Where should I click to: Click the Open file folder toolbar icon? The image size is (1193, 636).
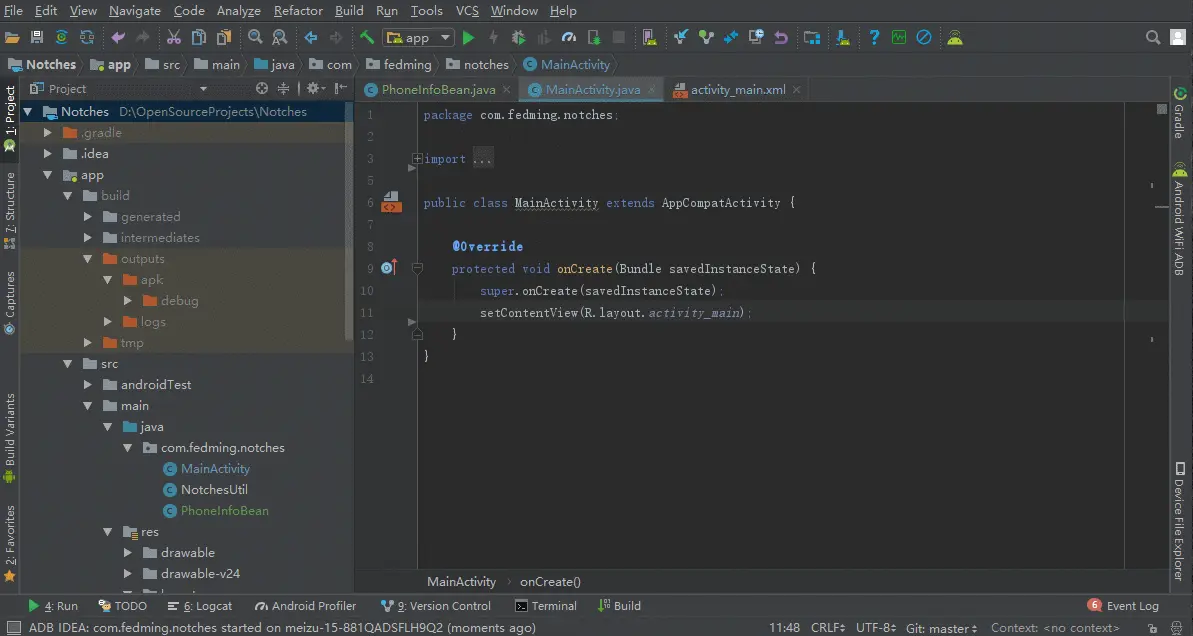point(12,37)
